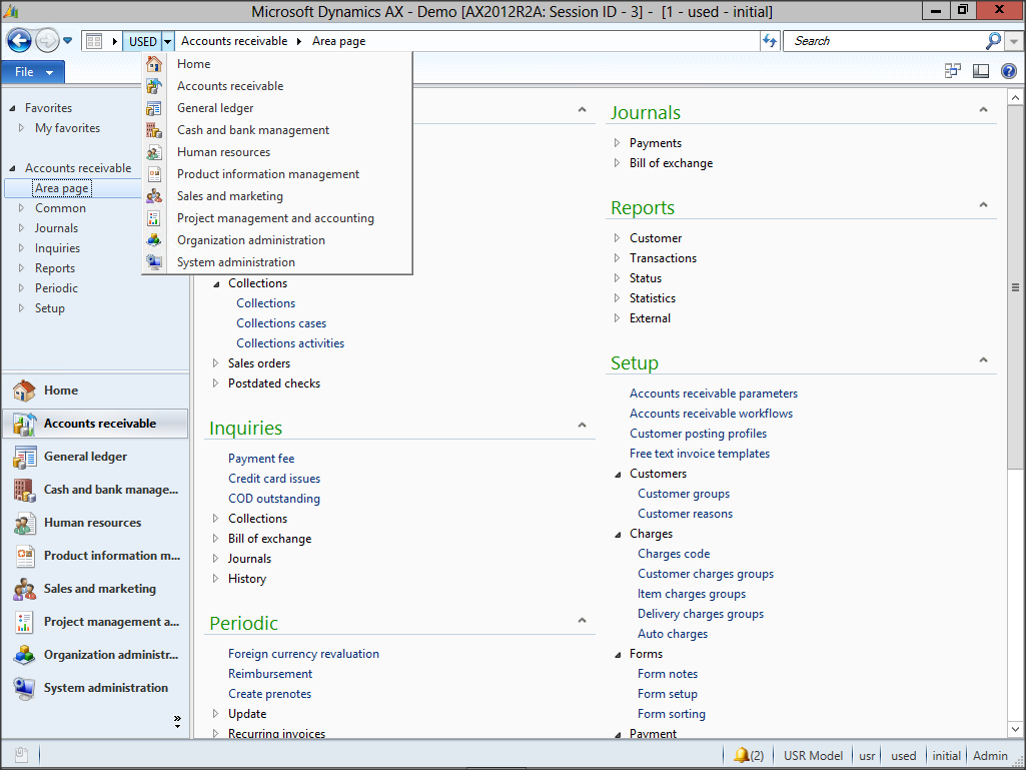Click the view layout icon next to help
Viewport: 1026px width, 770px height.
click(x=981, y=71)
